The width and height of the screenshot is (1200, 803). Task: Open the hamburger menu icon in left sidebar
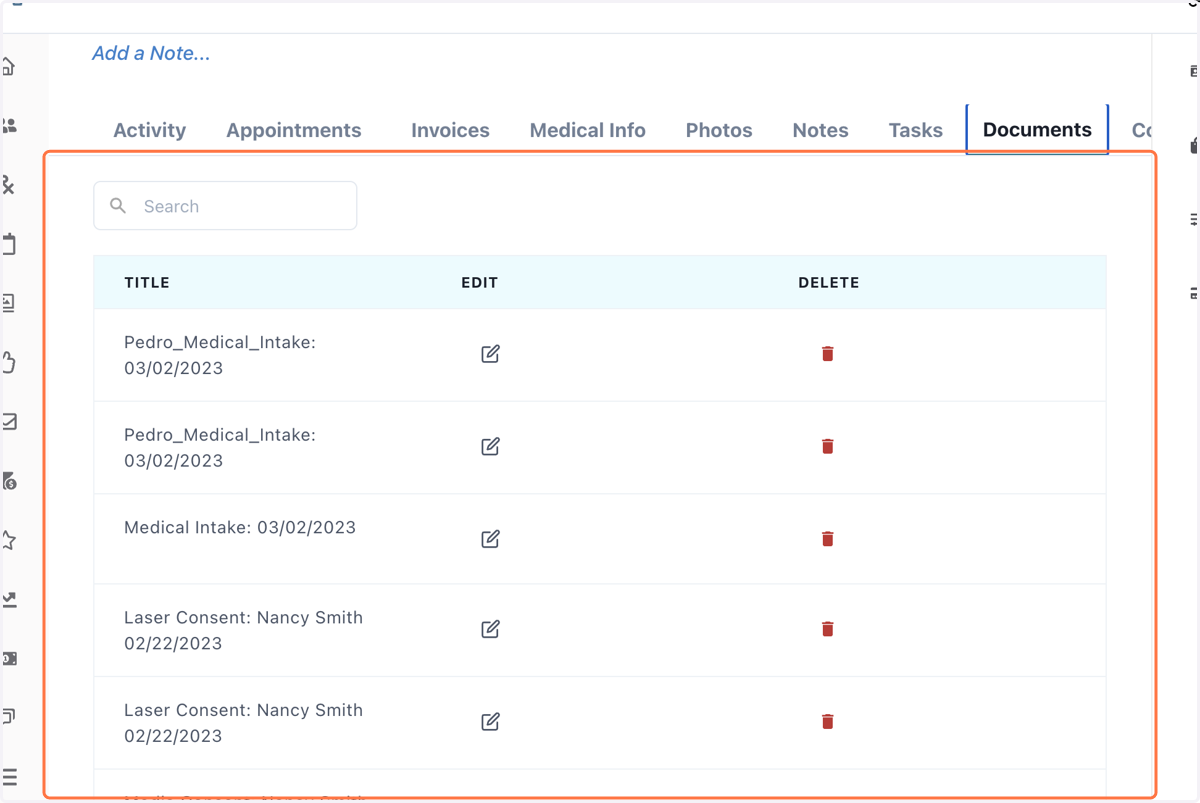10,777
